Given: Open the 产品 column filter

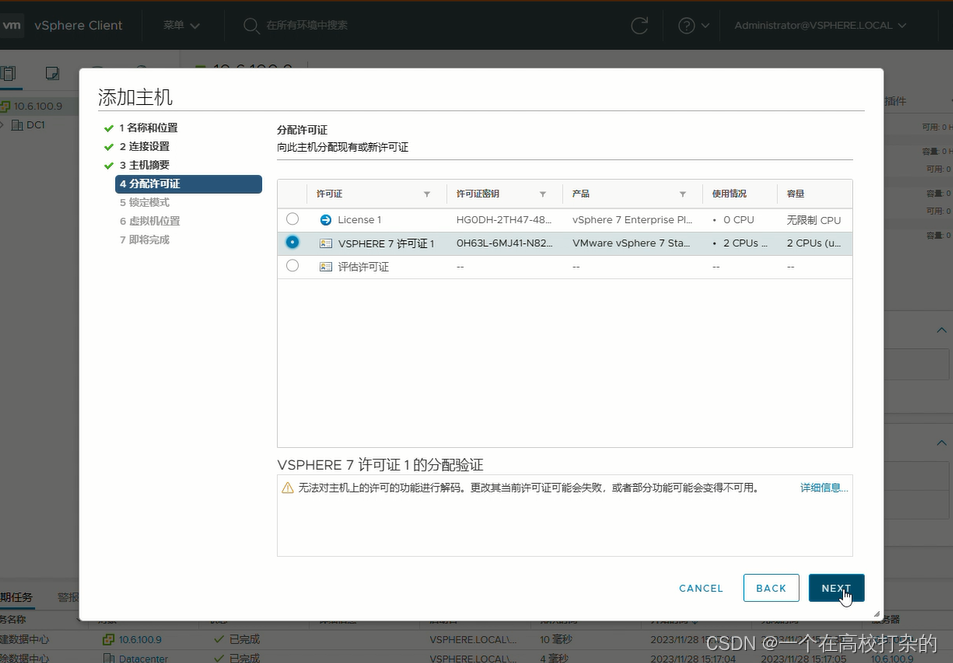Looking at the screenshot, I should coord(683,194).
